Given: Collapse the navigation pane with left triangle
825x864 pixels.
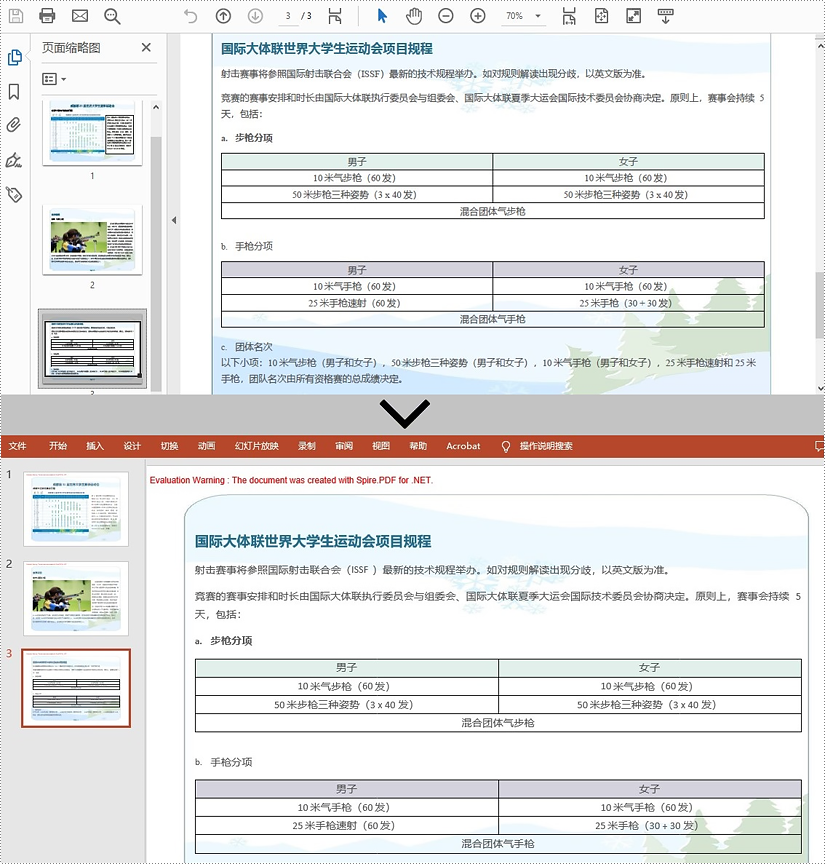Looking at the screenshot, I should tap(174, 220).
